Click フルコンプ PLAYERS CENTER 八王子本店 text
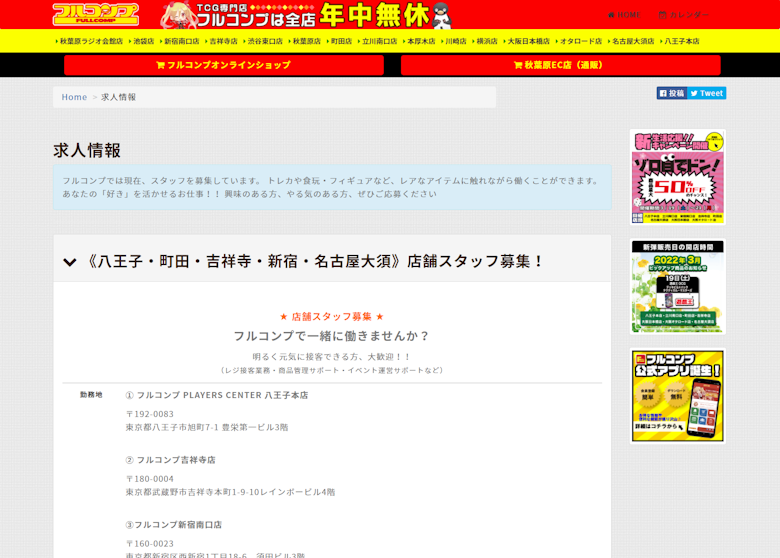Screen dimensions: 780x558 click(217, 395)
